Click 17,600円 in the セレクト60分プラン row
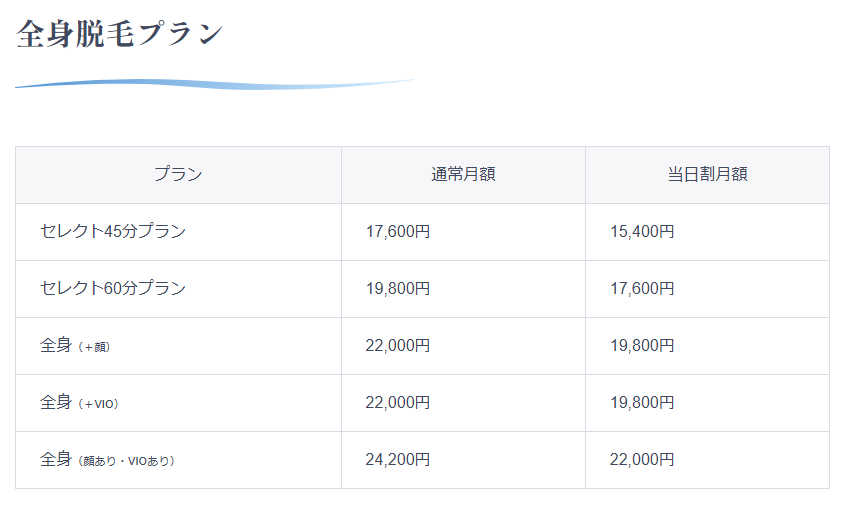 [x=642, y=288]
